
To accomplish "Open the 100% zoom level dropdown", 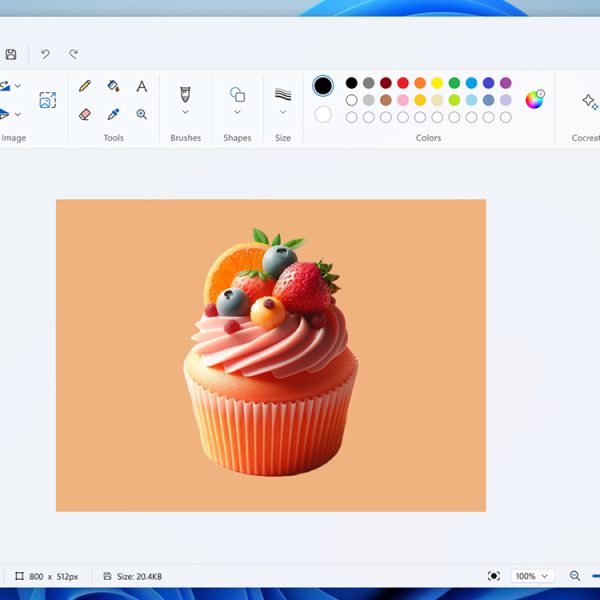I will pyautogui.click(x=532, y=576).
